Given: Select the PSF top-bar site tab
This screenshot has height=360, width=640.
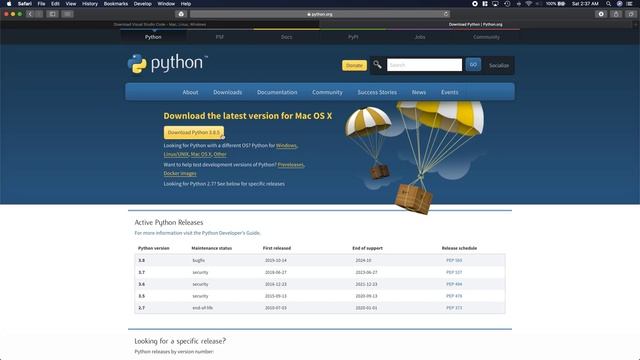Looking at the screenshot, I should [x=220, y=37].
